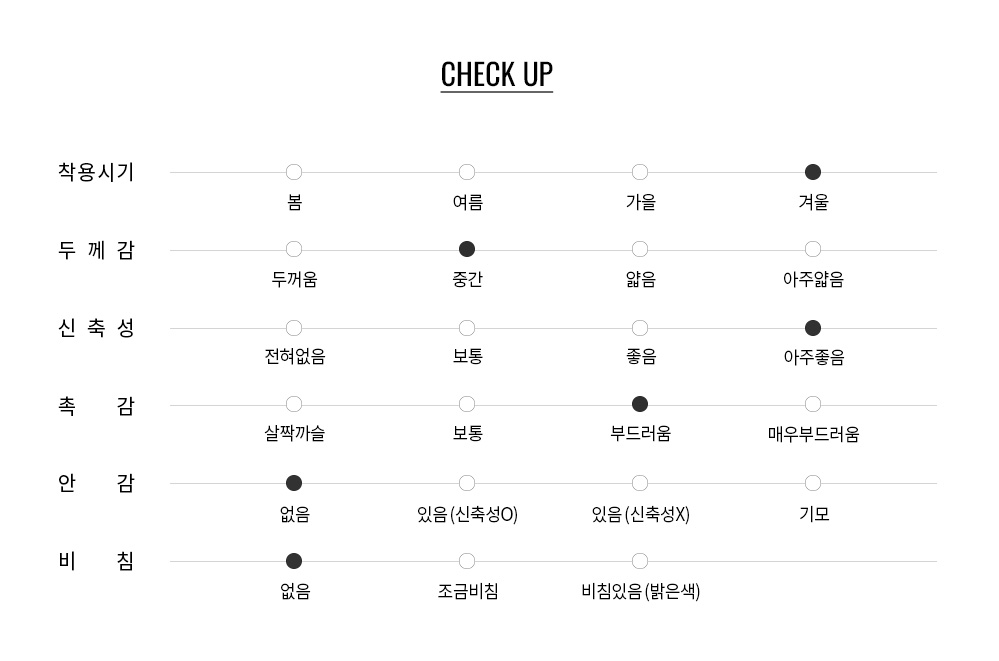Image resolution: width=999 pixels, height=661 pixels.
Task: Click the 착용시기 row label
Action: pos(96,172)
